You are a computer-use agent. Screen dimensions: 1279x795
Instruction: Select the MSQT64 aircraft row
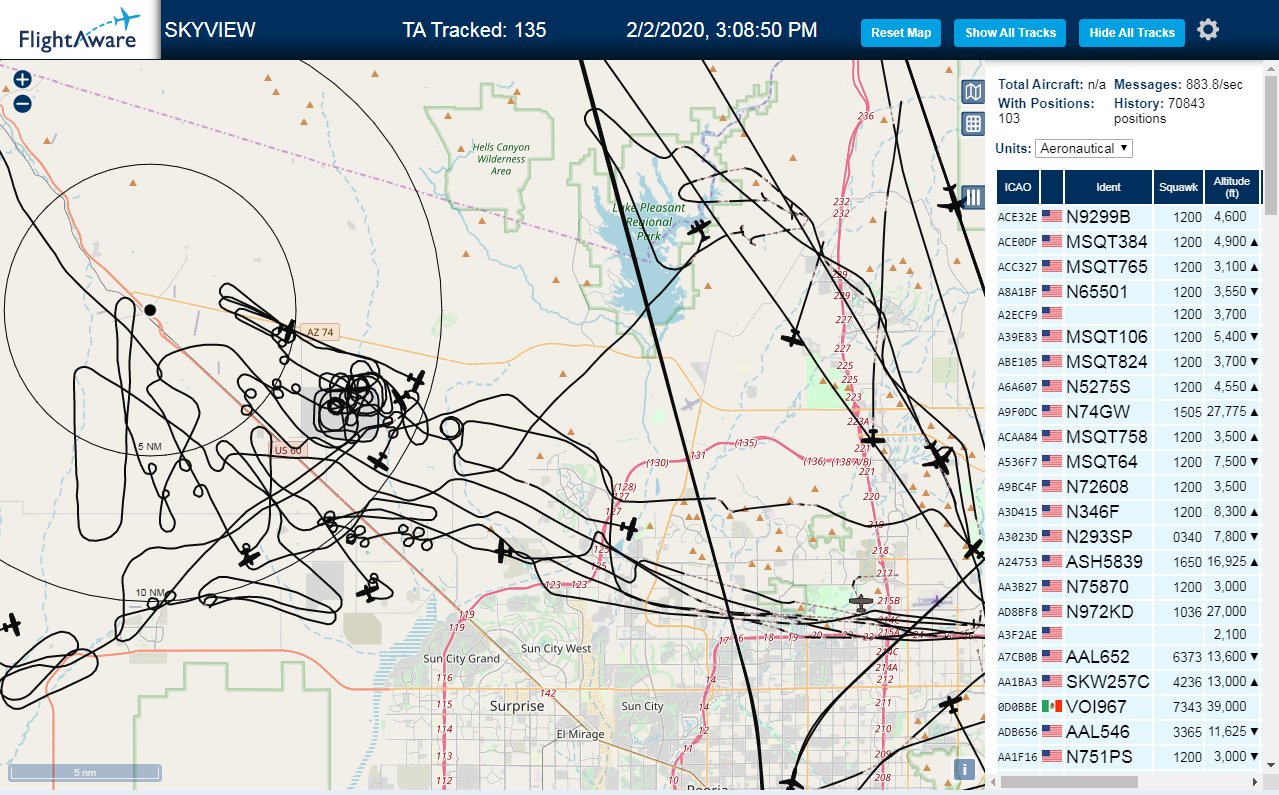pos(1129,462)
